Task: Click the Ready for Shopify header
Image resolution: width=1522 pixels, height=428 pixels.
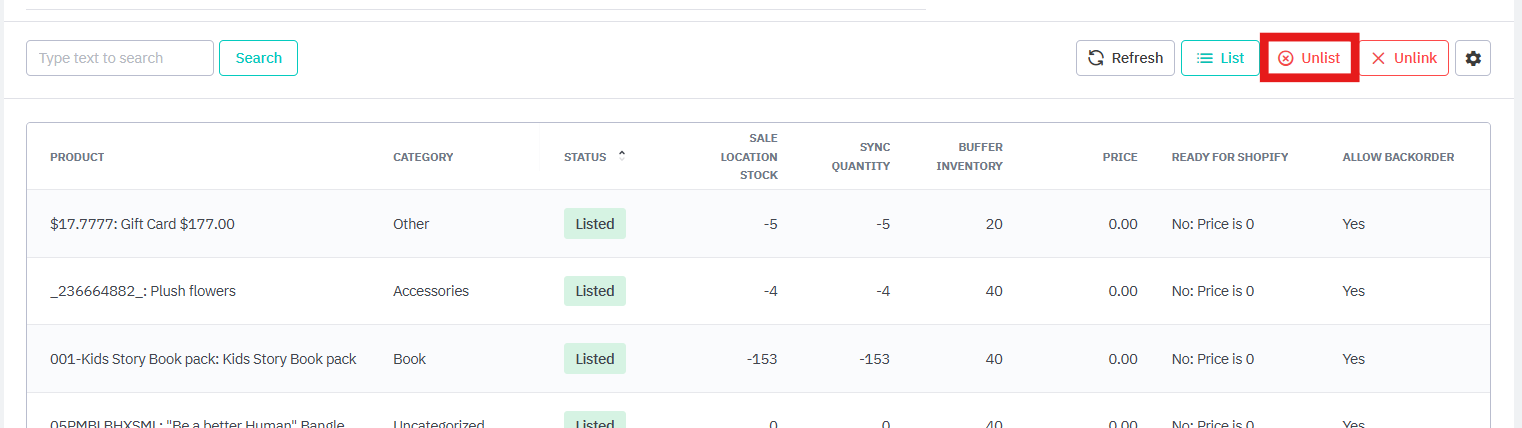Action: pos(1229,157)
